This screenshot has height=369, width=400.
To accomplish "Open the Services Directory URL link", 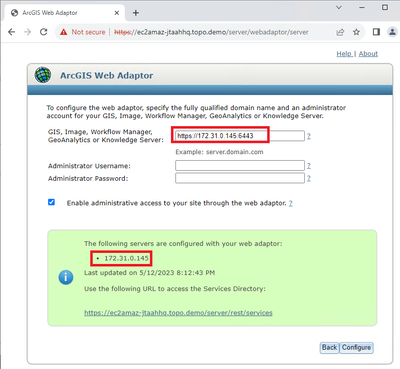I will point(178,313).
